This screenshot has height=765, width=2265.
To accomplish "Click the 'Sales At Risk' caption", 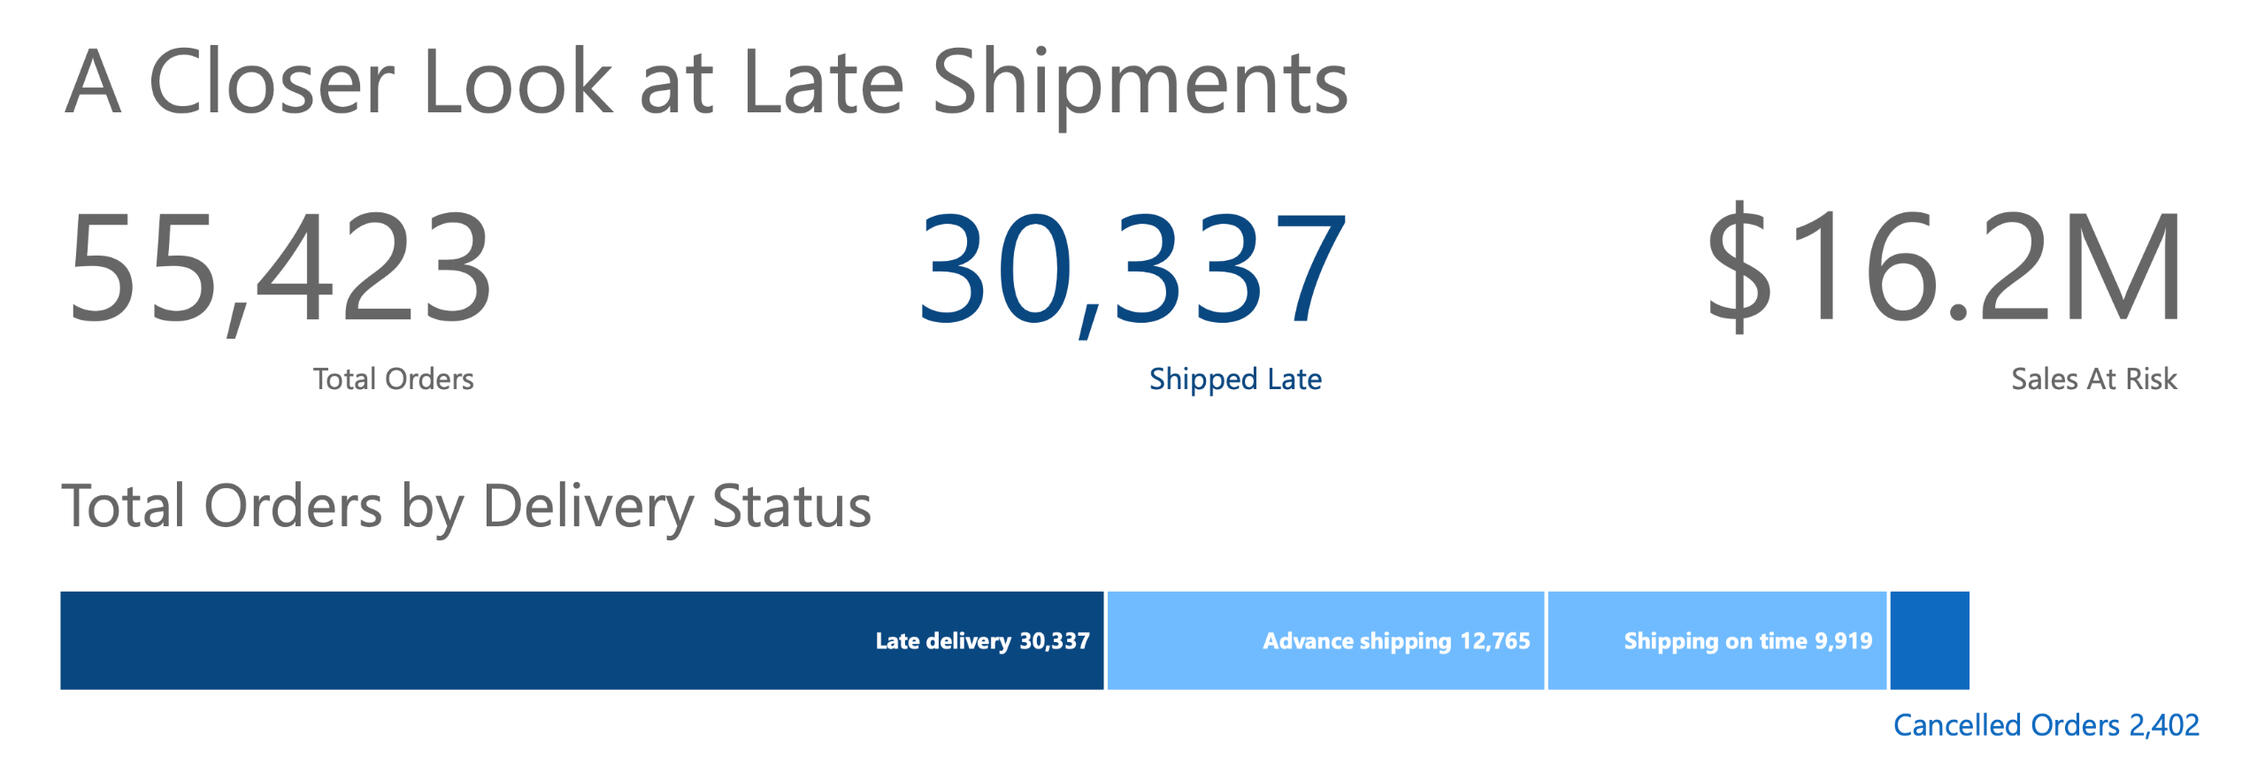I will tap(2093, 379).
